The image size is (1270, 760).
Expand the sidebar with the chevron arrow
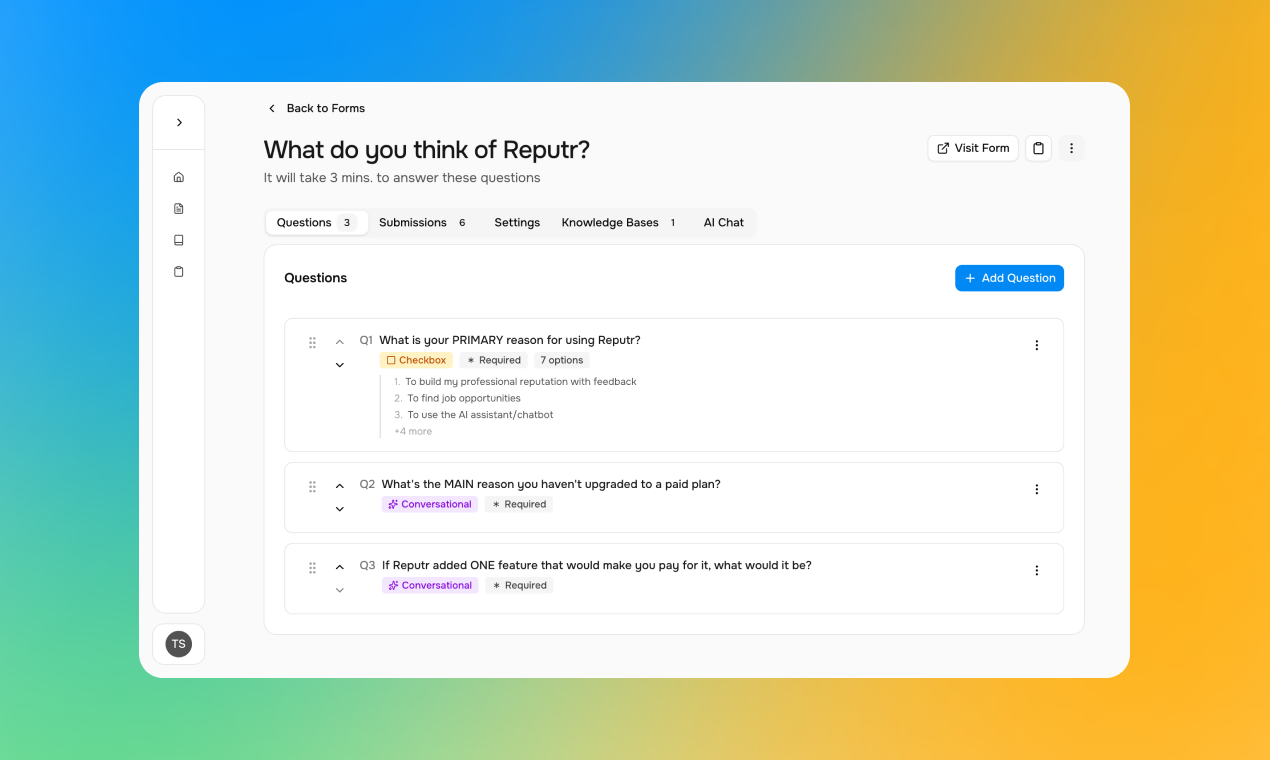coord(179,122)
